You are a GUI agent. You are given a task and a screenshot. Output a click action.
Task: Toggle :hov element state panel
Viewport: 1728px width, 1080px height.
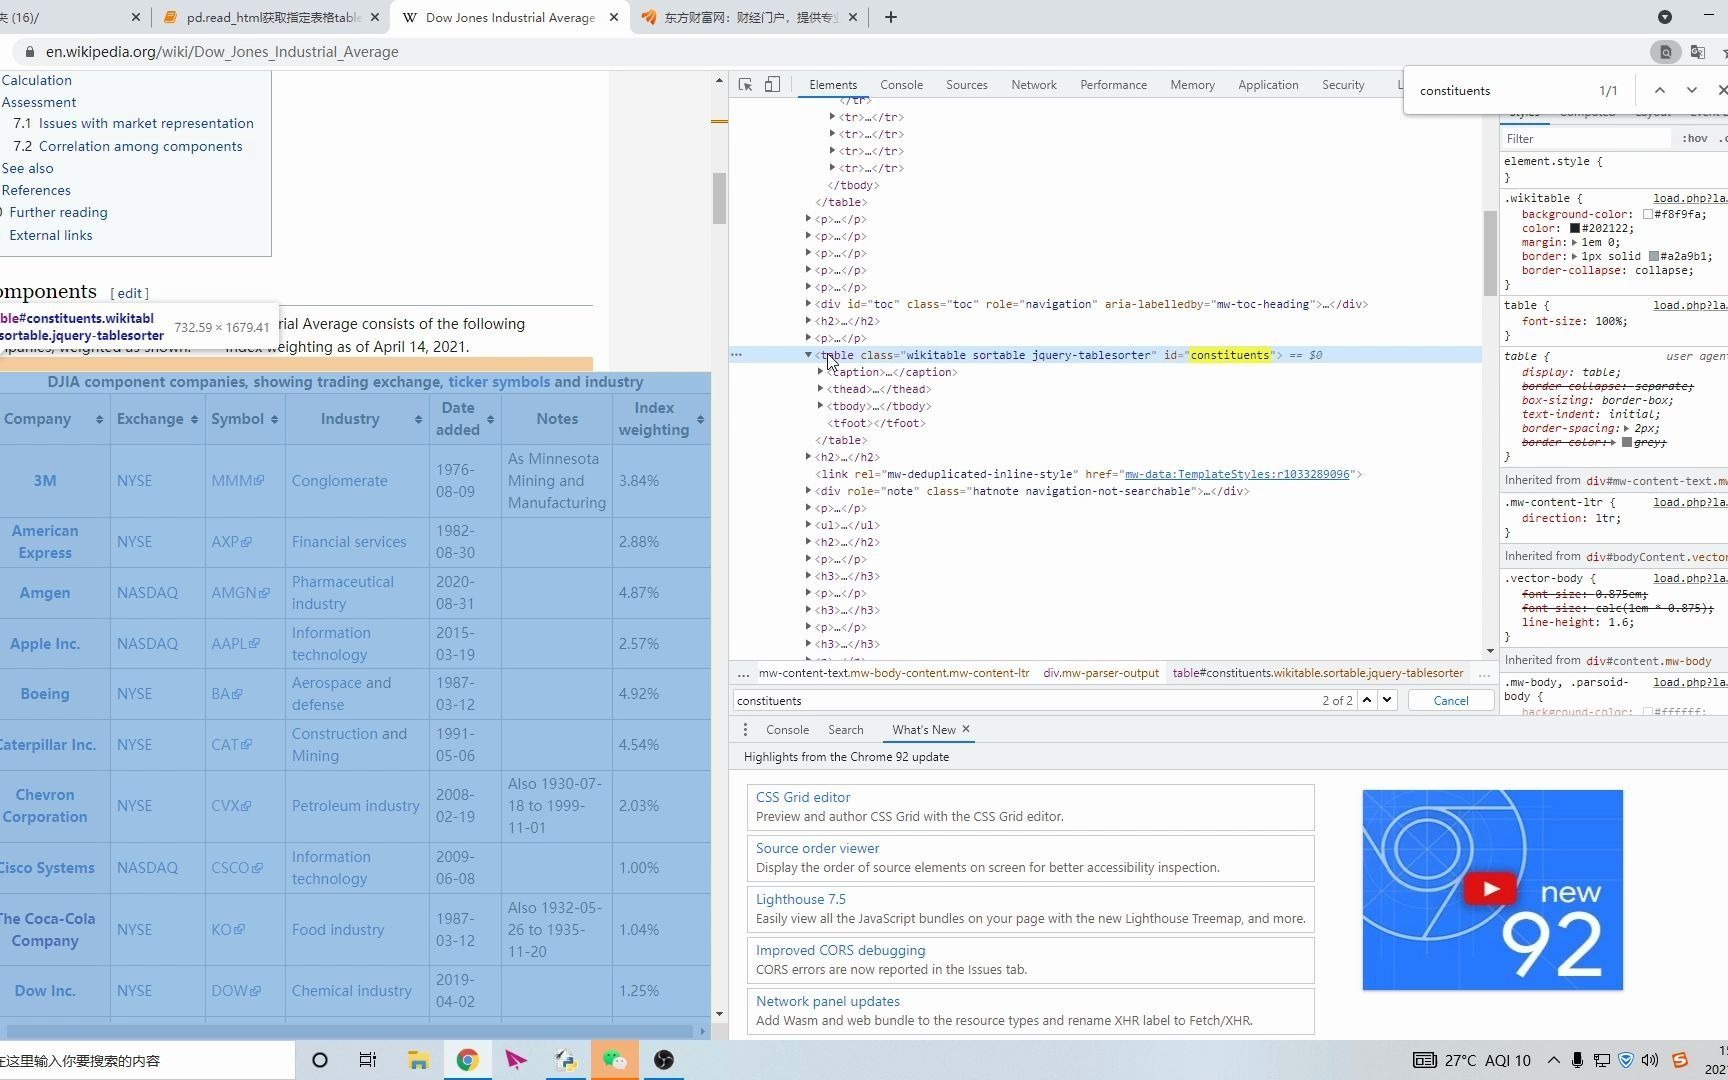click(x=1694, y=139)
